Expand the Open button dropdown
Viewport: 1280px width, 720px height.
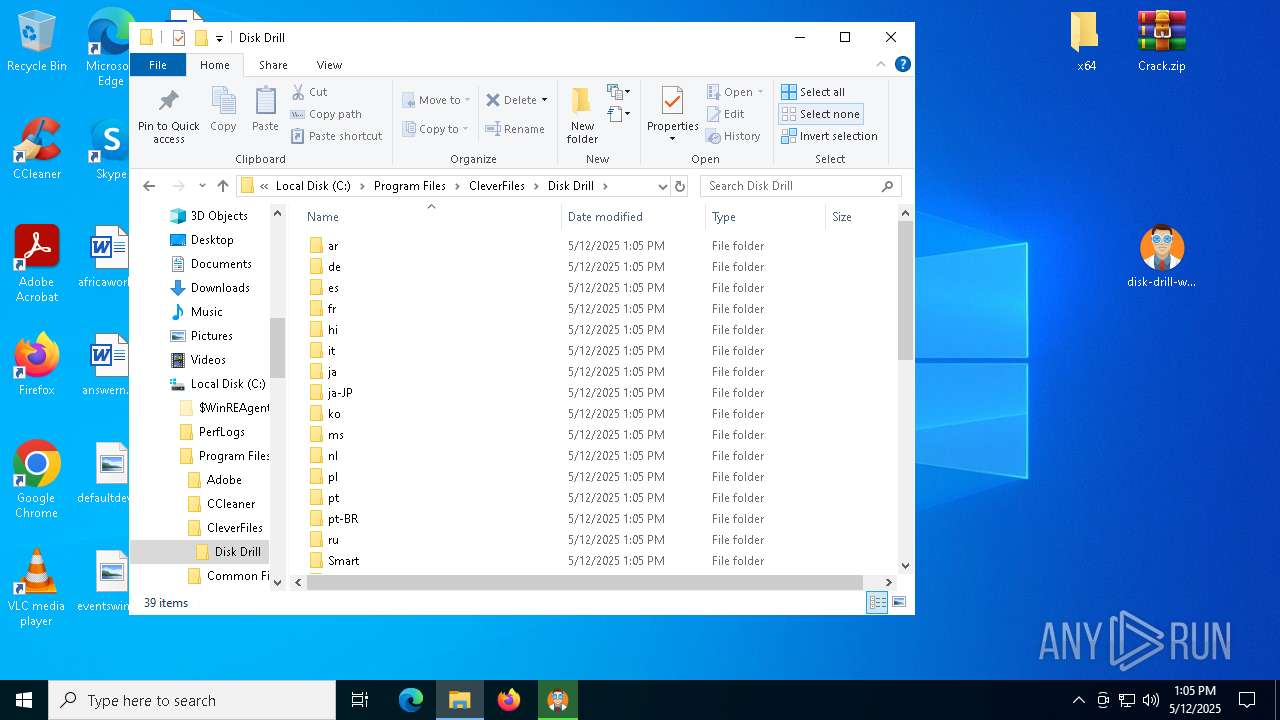760,92
